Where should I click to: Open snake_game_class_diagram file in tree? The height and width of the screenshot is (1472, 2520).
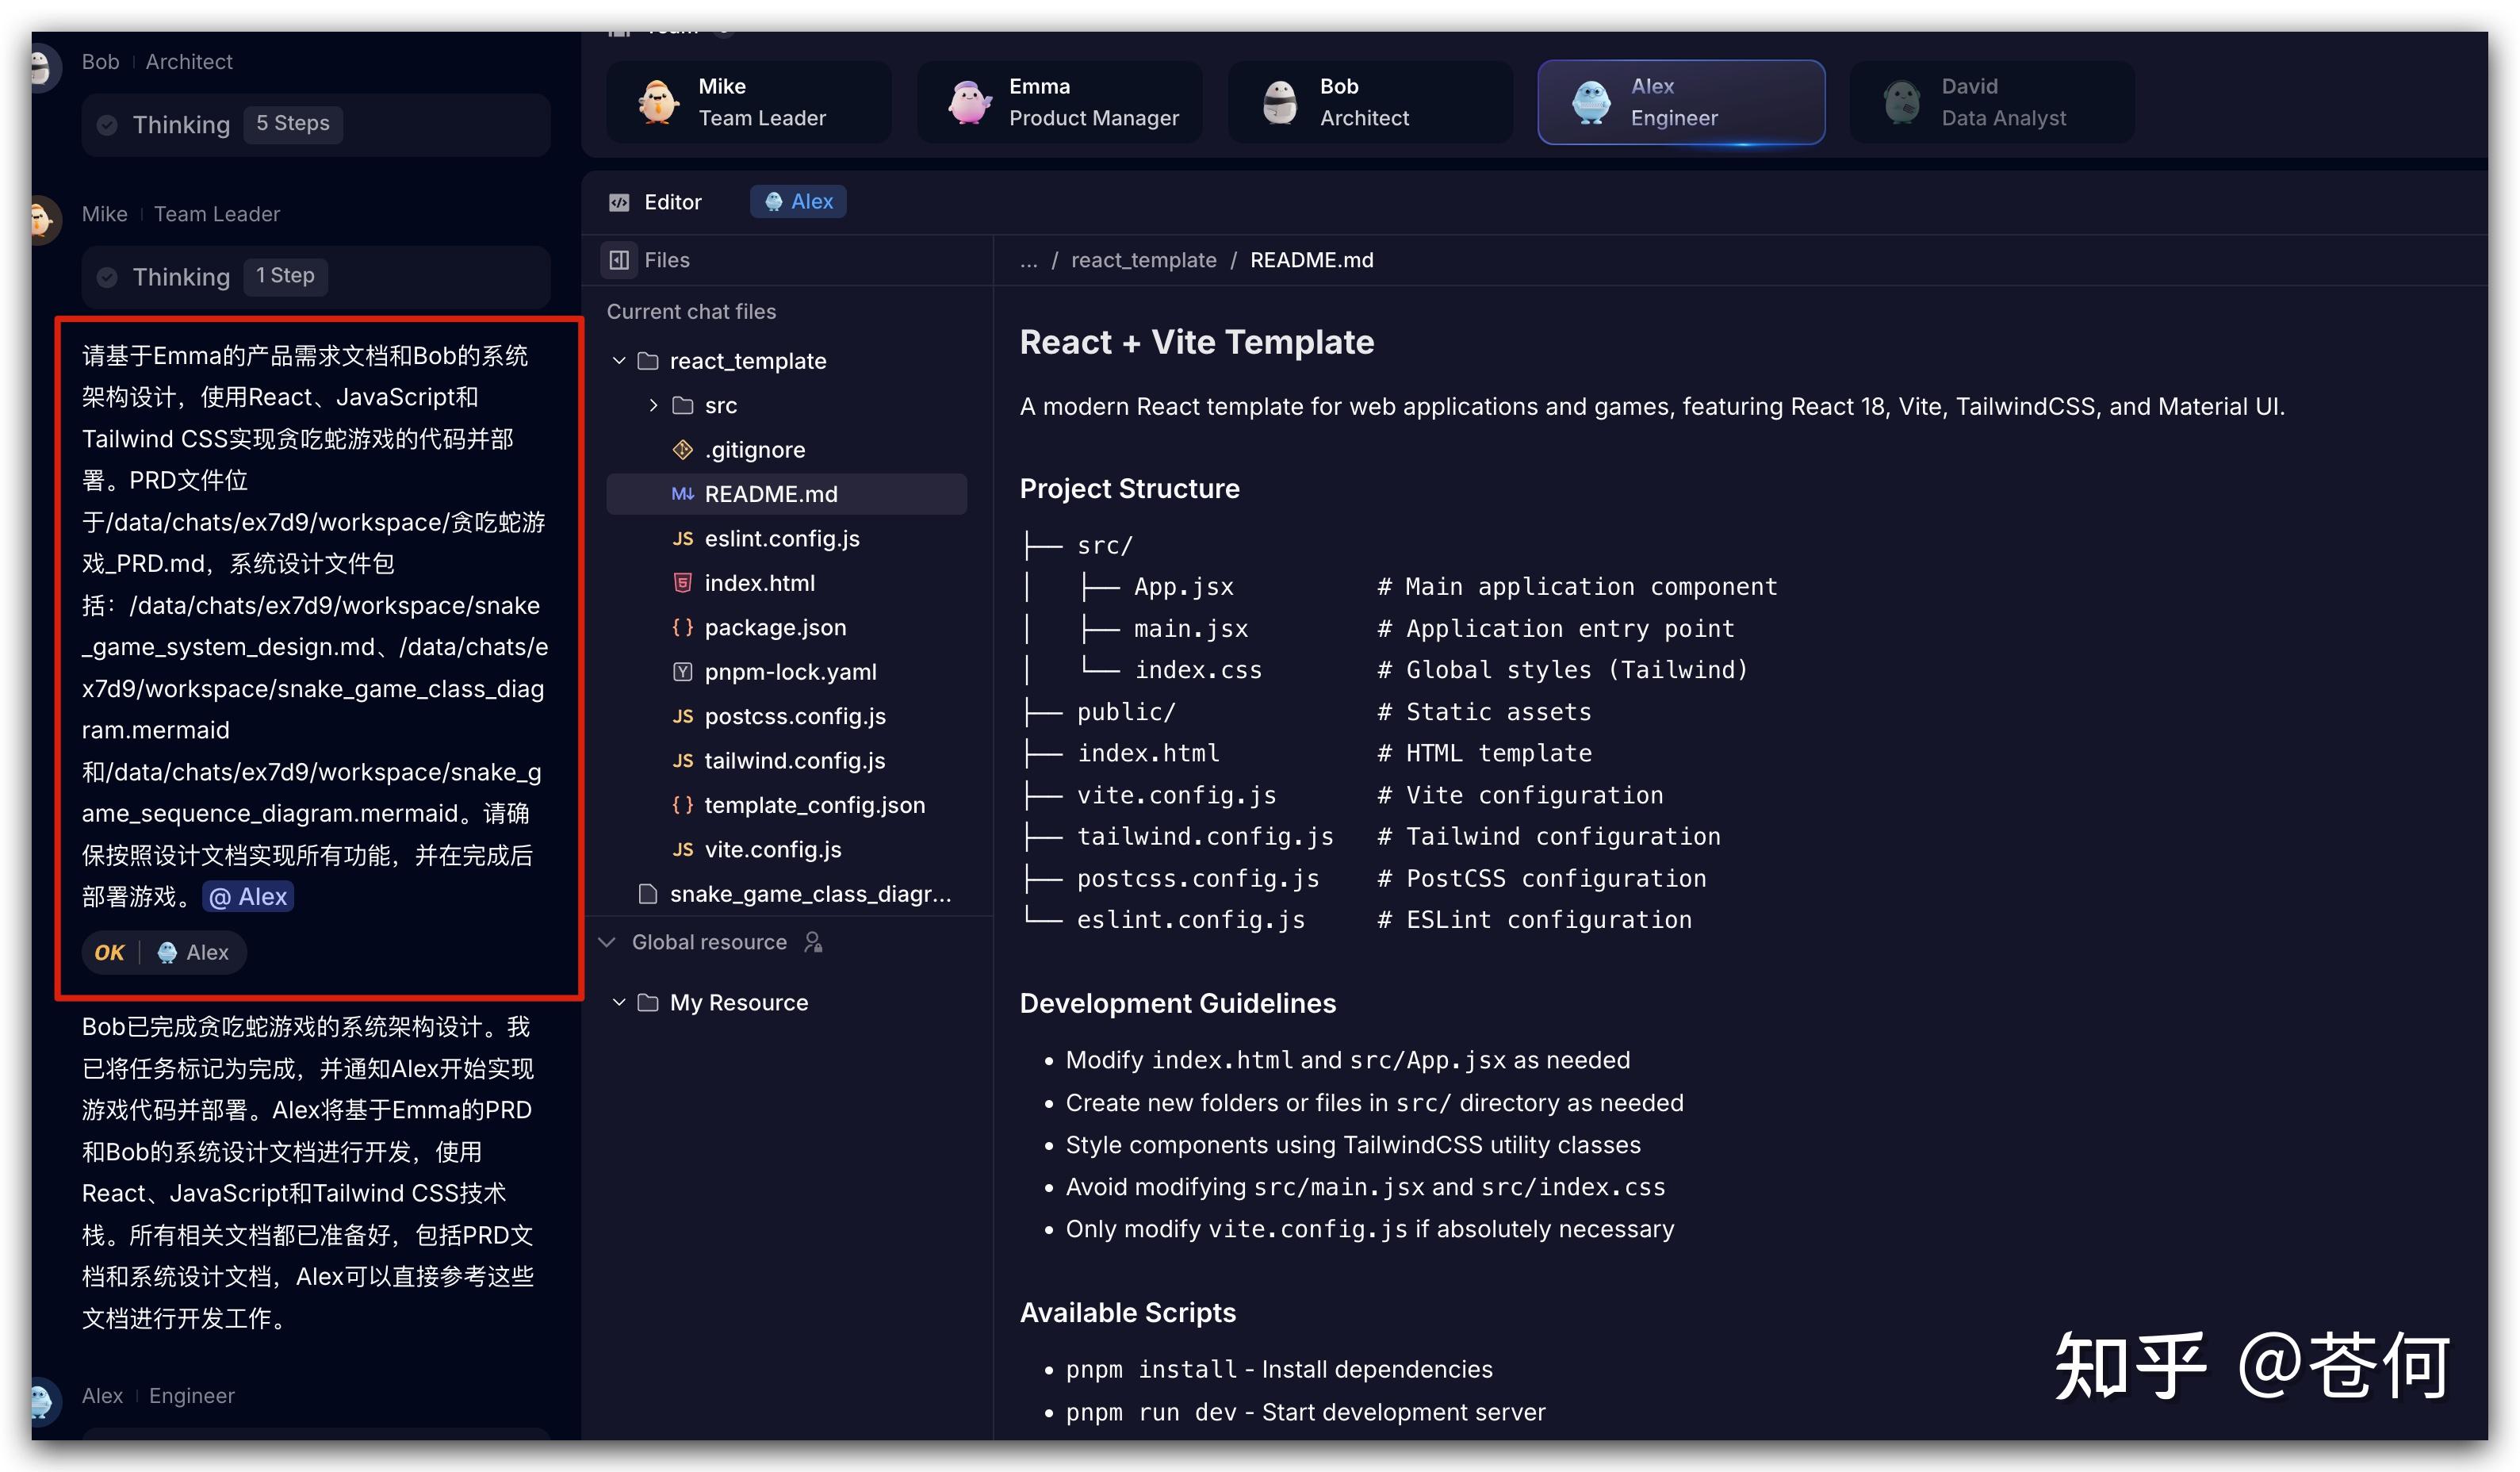[x=809, y=894]
